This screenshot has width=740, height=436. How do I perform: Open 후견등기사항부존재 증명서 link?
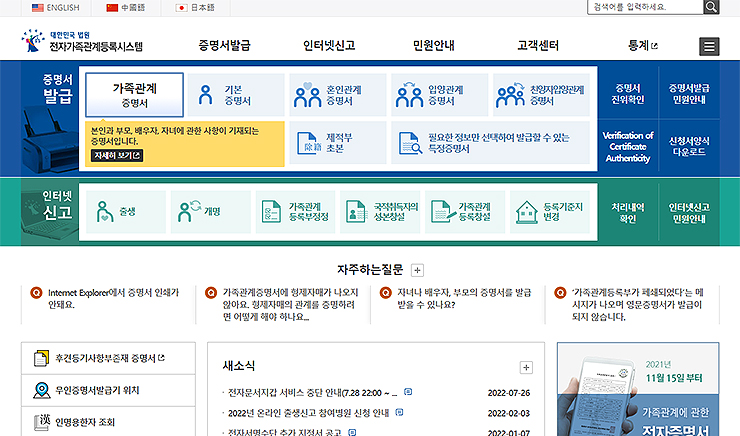[108, 358]
